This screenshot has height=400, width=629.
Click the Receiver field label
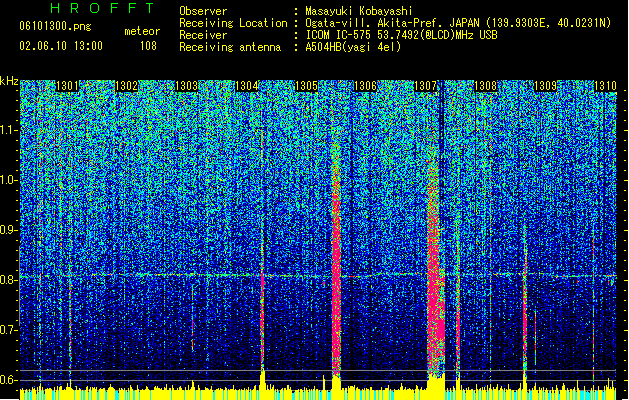[203, 35]
